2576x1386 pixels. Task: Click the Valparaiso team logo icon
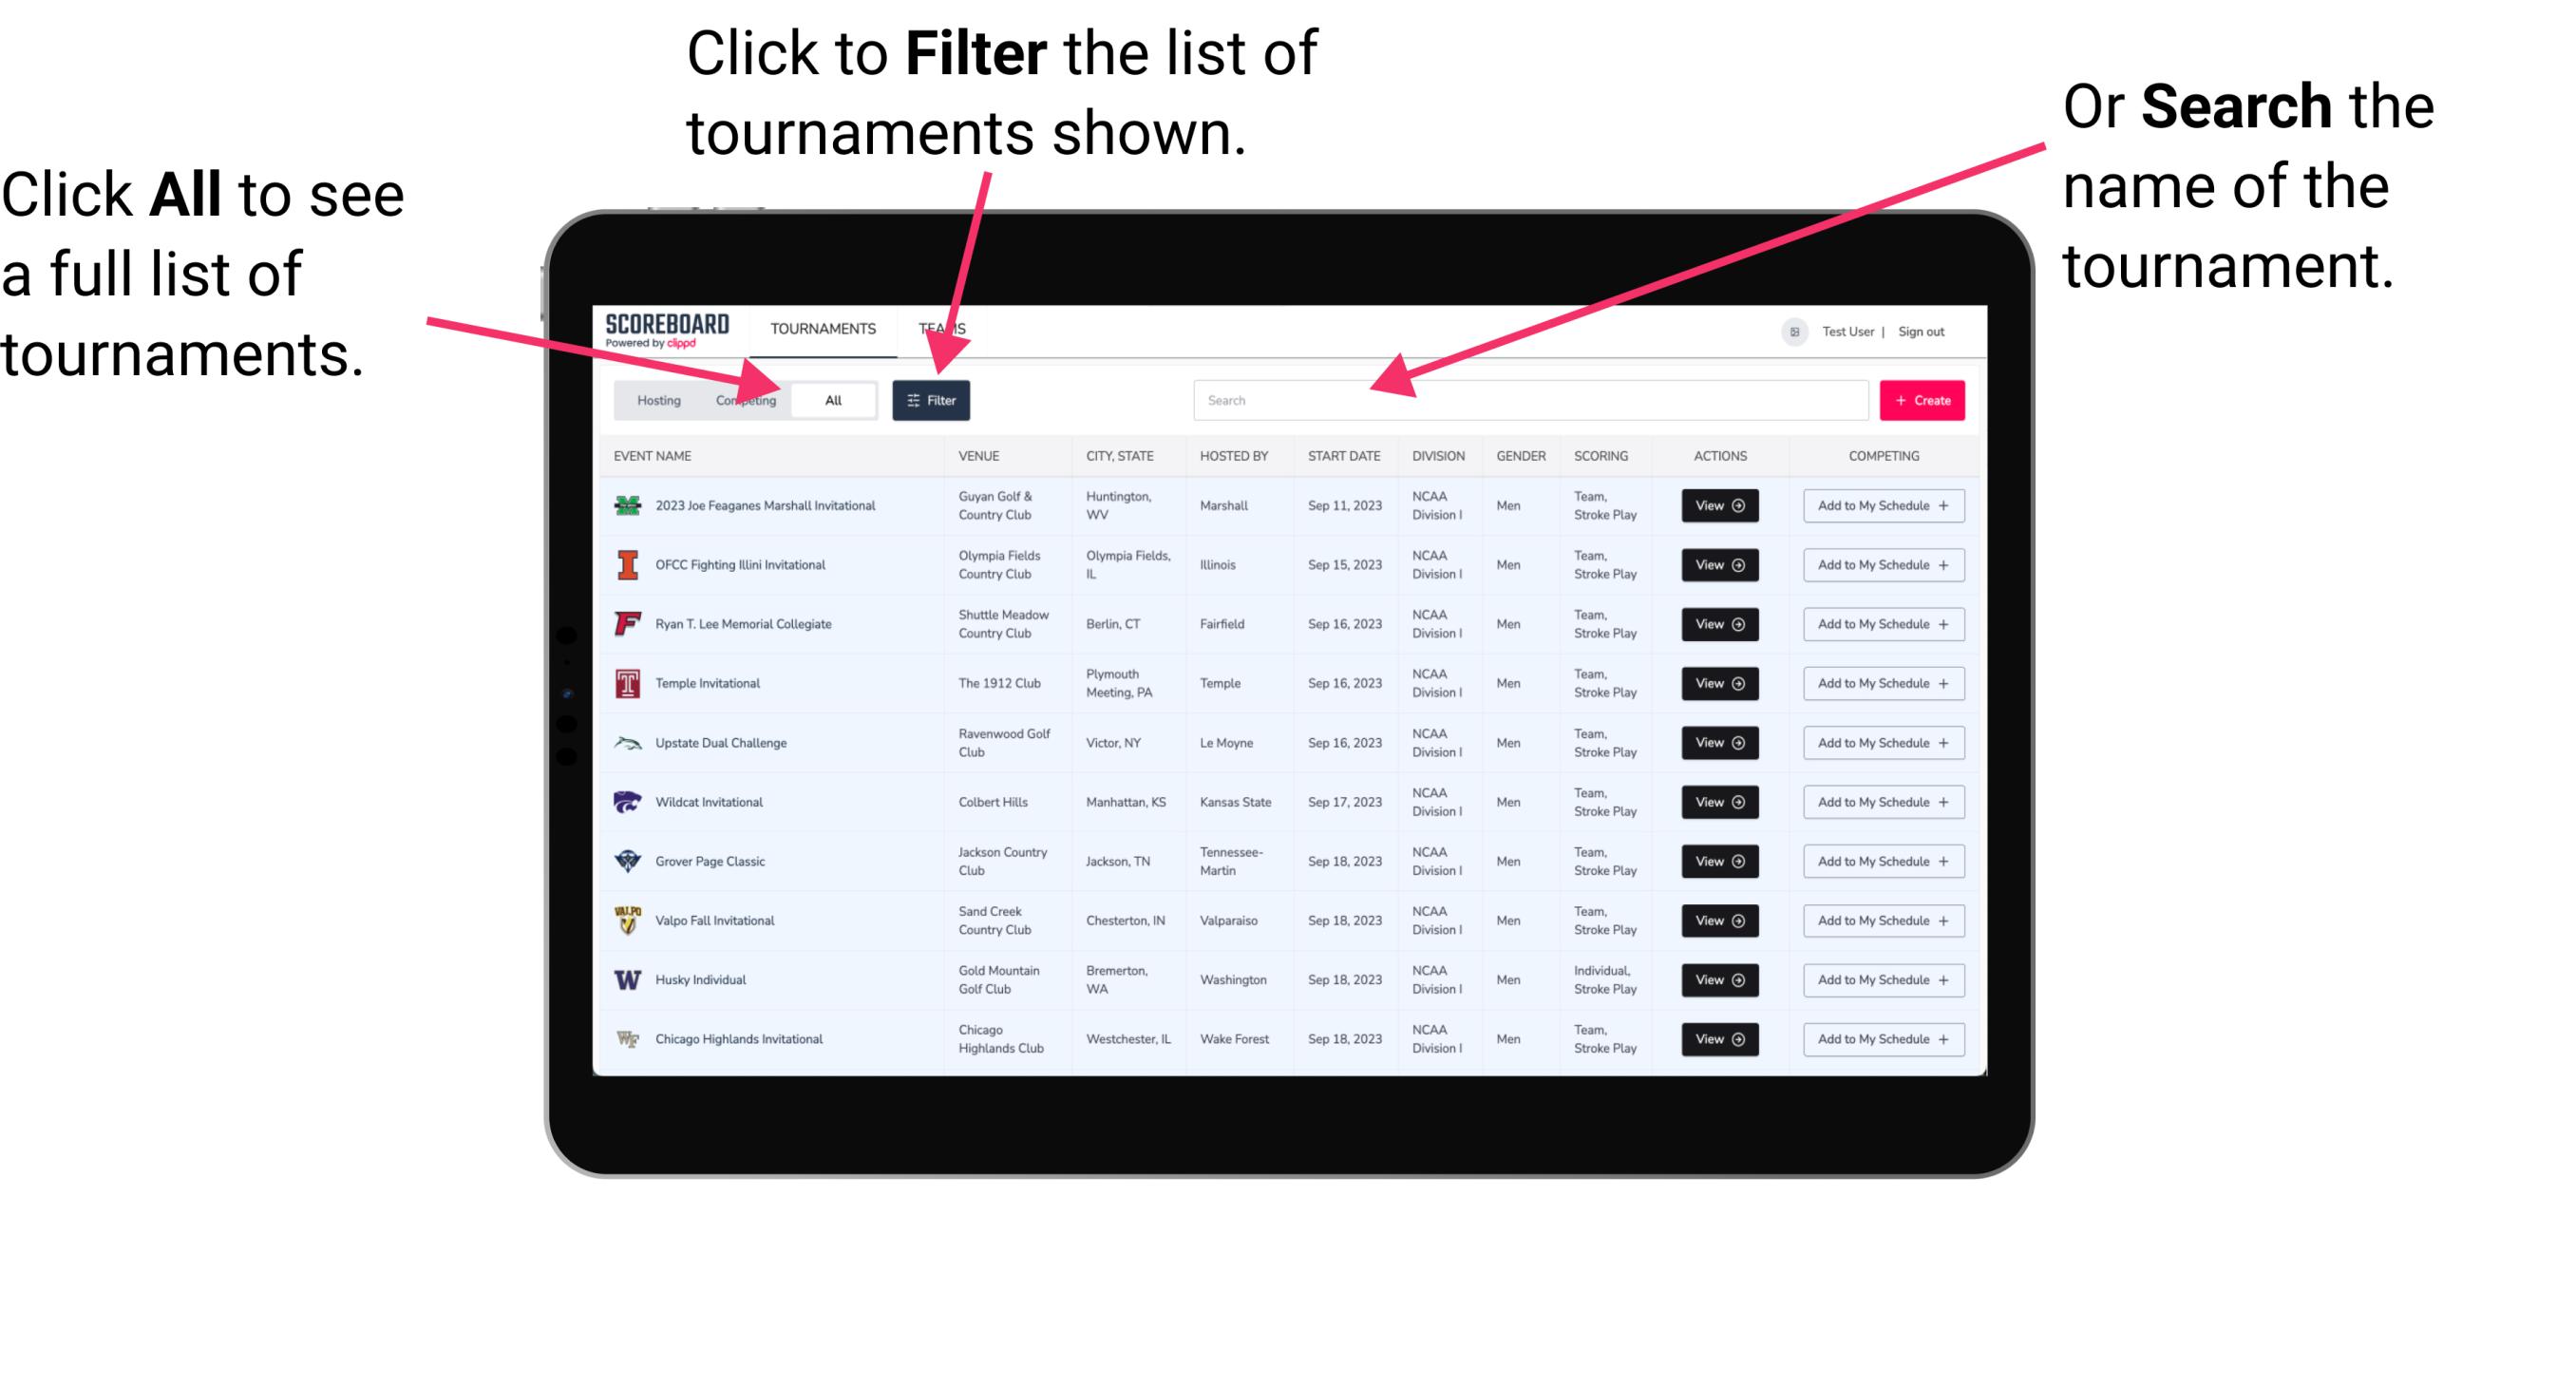coord(624,920)
